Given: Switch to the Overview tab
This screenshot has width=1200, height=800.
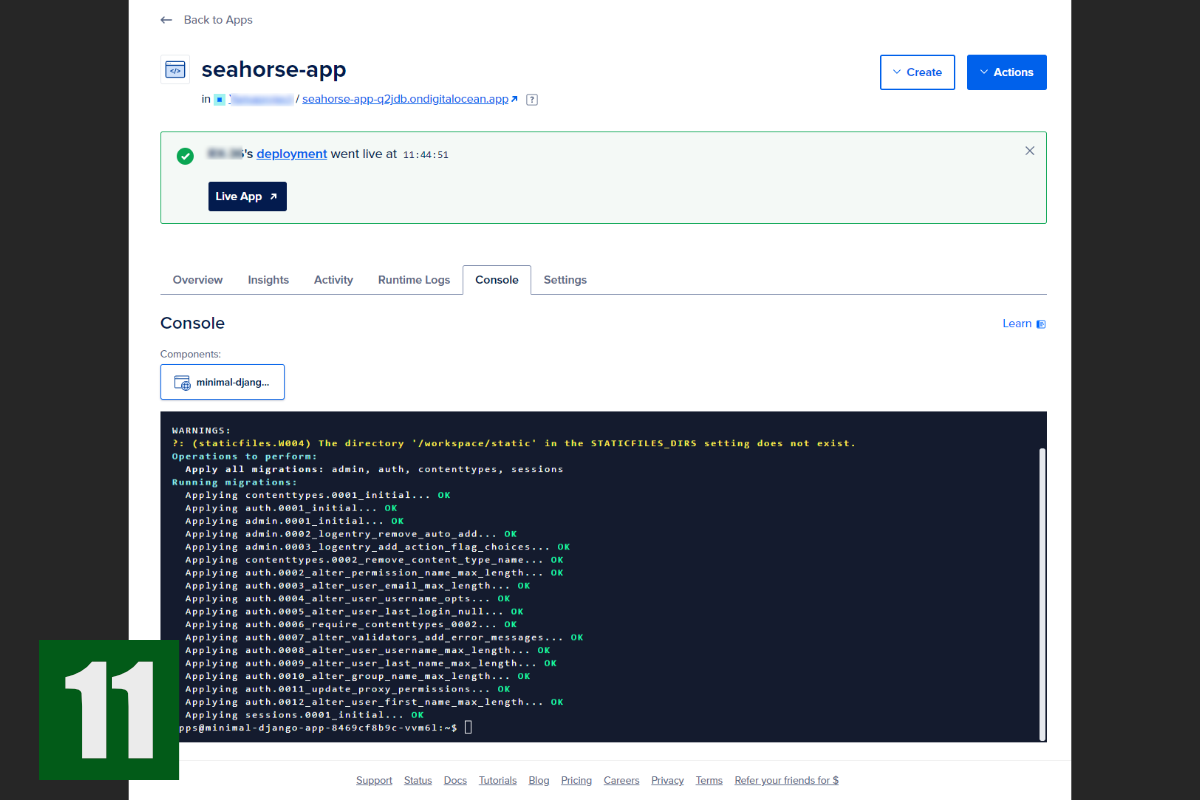Looking at the screenshot, I should pos(198,280).
